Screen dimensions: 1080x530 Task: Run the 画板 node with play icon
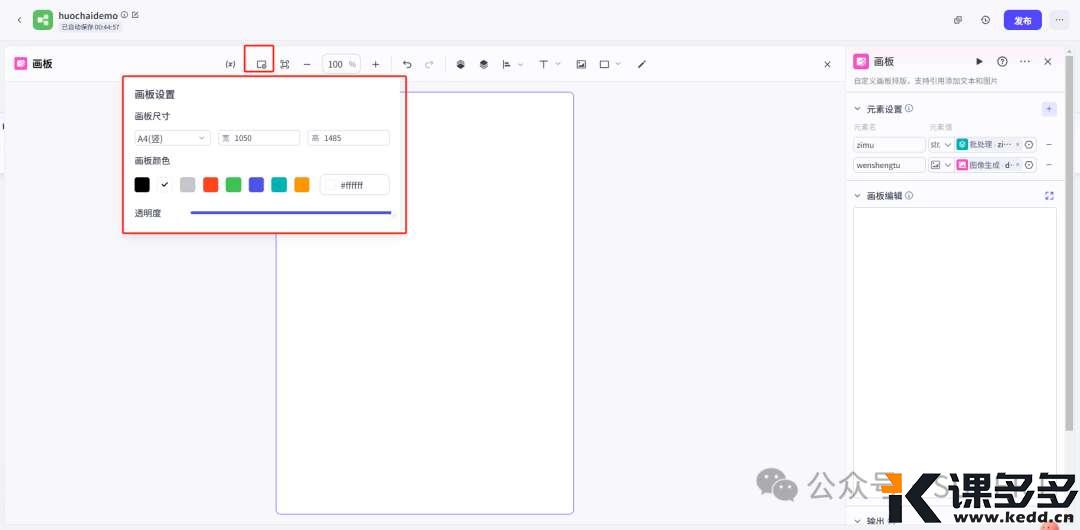(979, 62)
